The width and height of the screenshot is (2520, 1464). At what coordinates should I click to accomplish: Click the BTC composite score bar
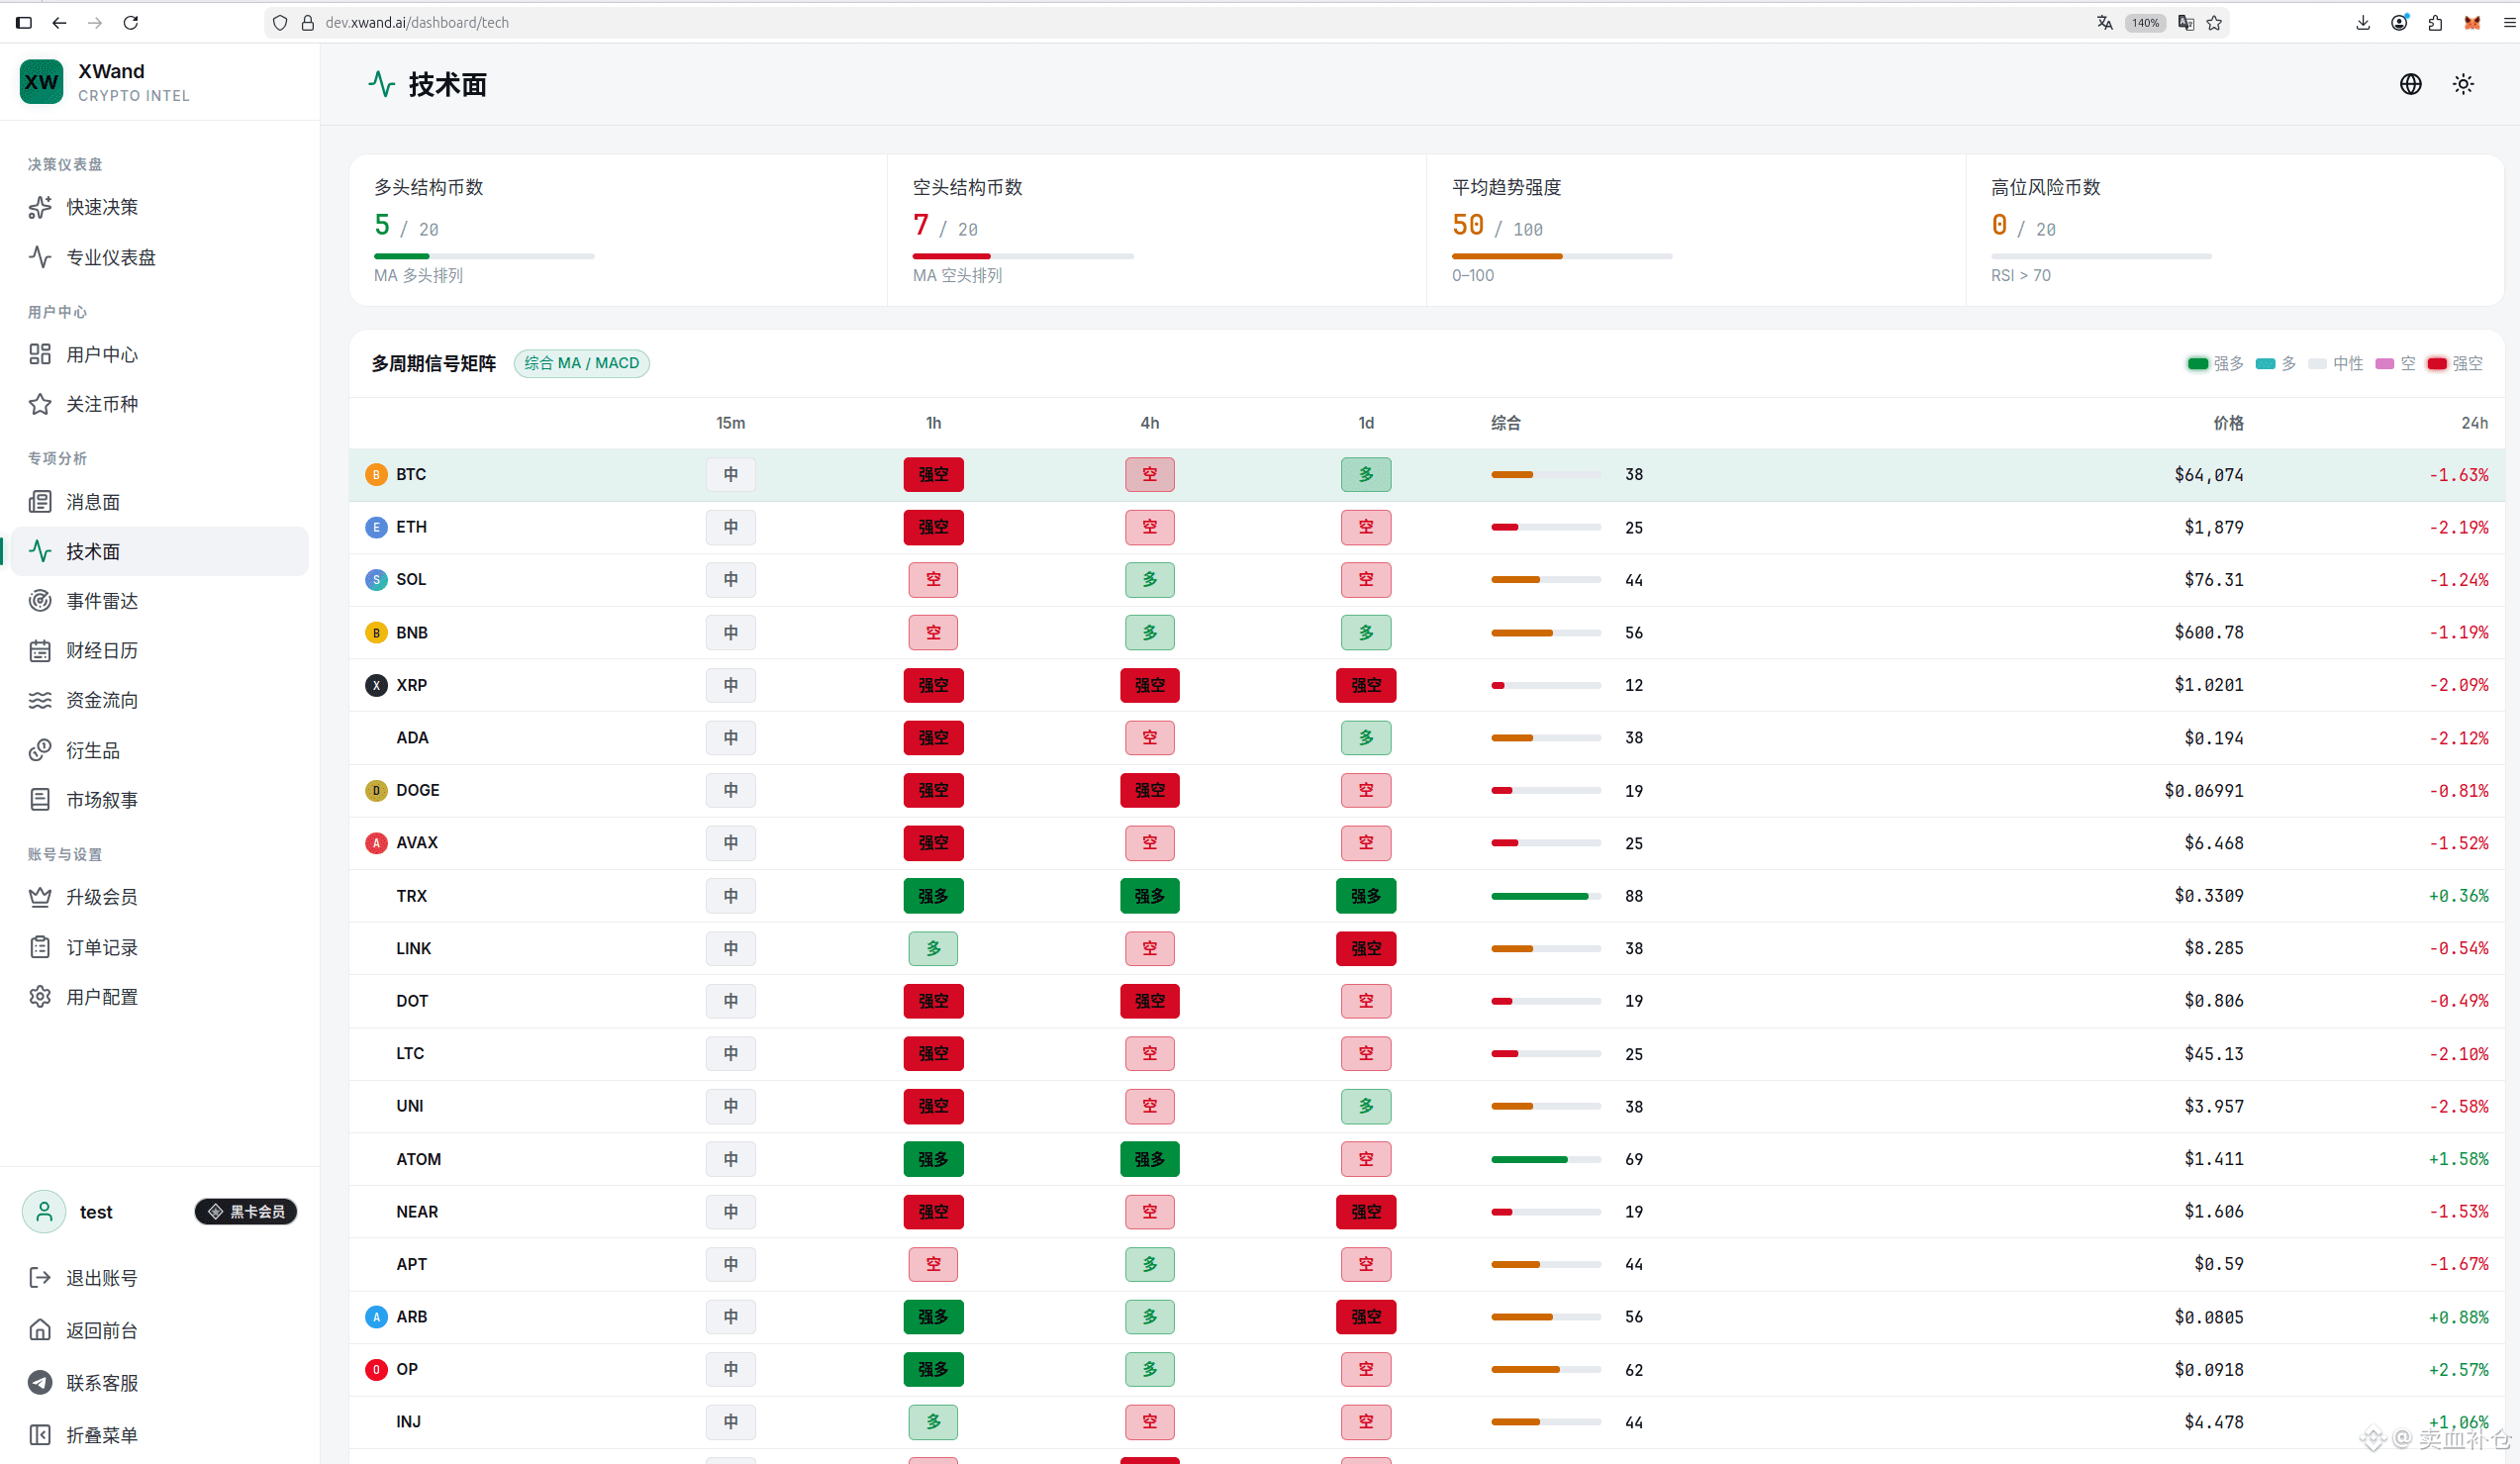(x=1545, y=474)
